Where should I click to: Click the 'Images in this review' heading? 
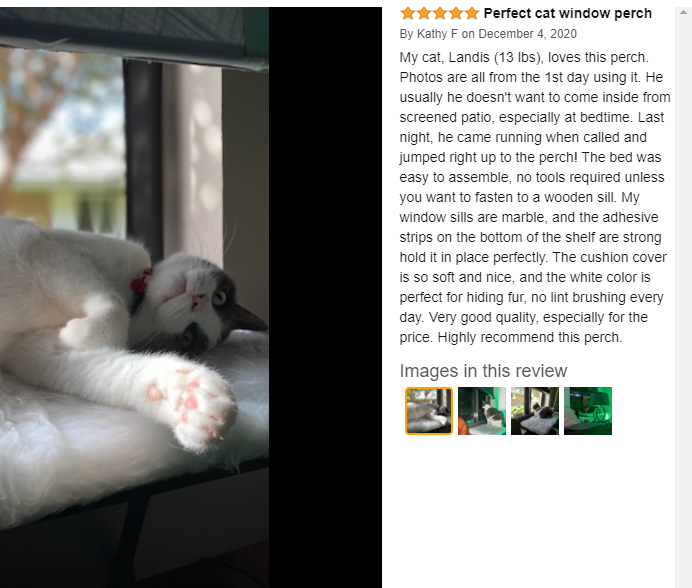483,371
